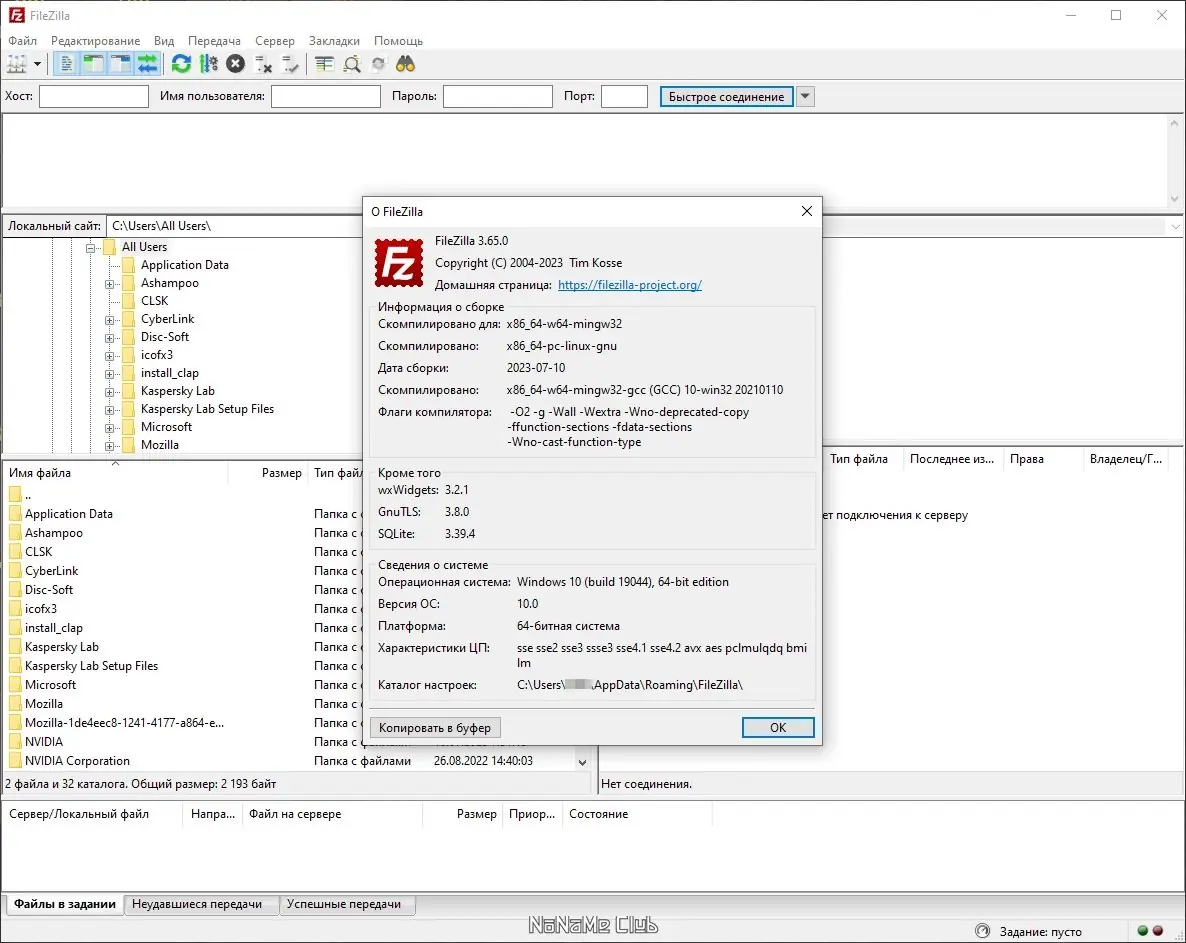Open Site Manager dropdown arrow
The height and width of the screenshot is (943, 1186).
coord(37,64)
